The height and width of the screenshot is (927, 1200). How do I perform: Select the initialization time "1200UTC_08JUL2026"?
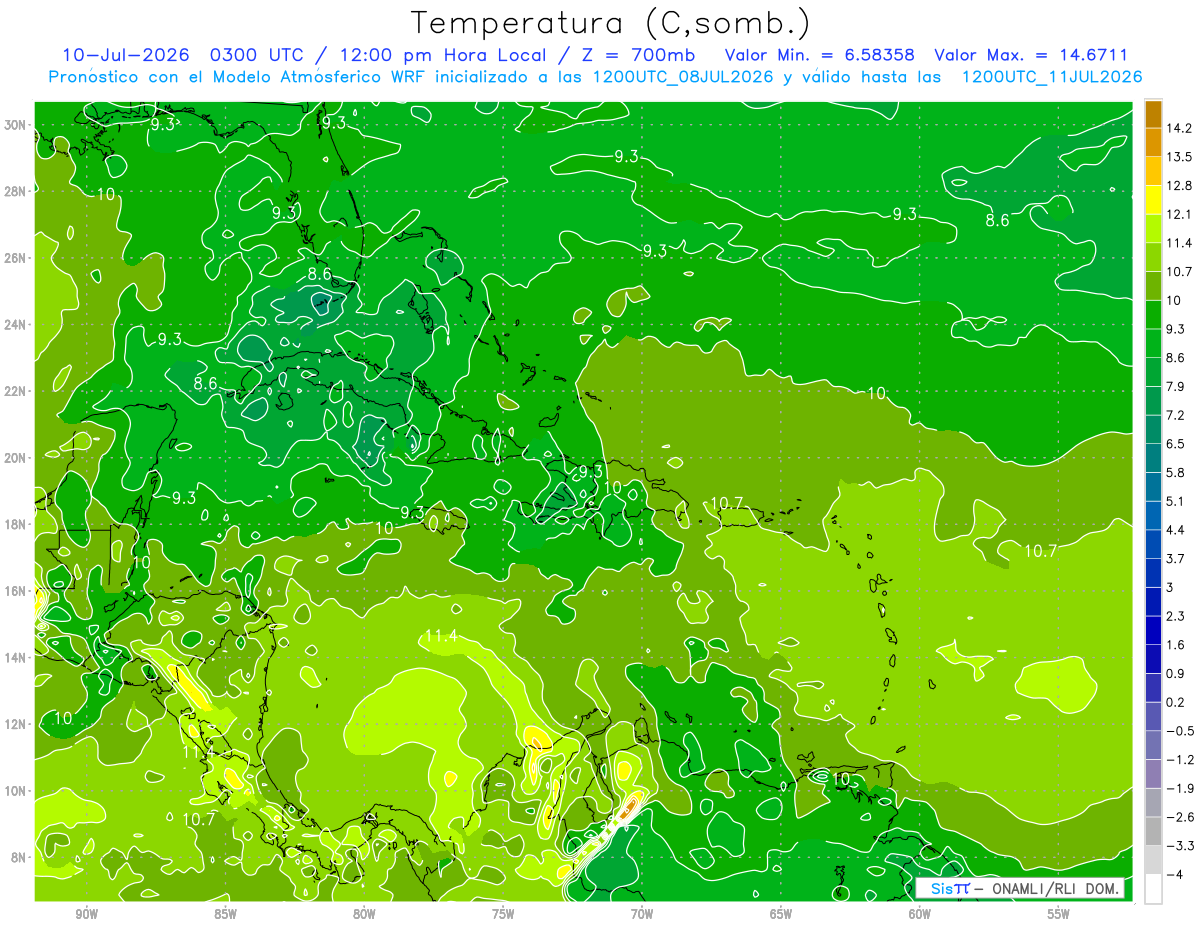click(684, 77)
